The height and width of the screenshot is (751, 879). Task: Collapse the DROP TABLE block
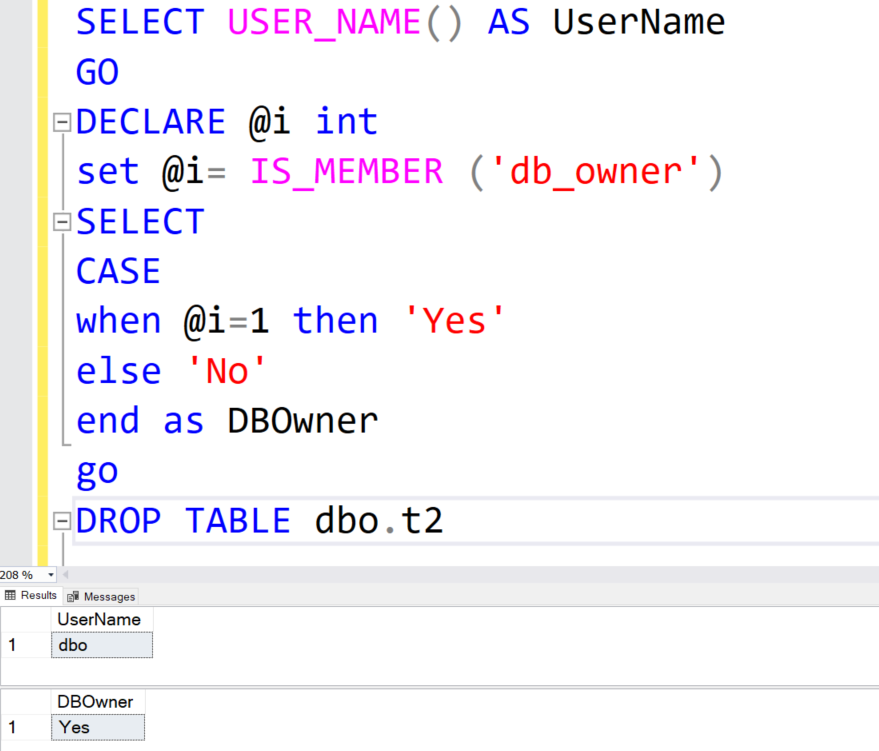click(62, 521)
